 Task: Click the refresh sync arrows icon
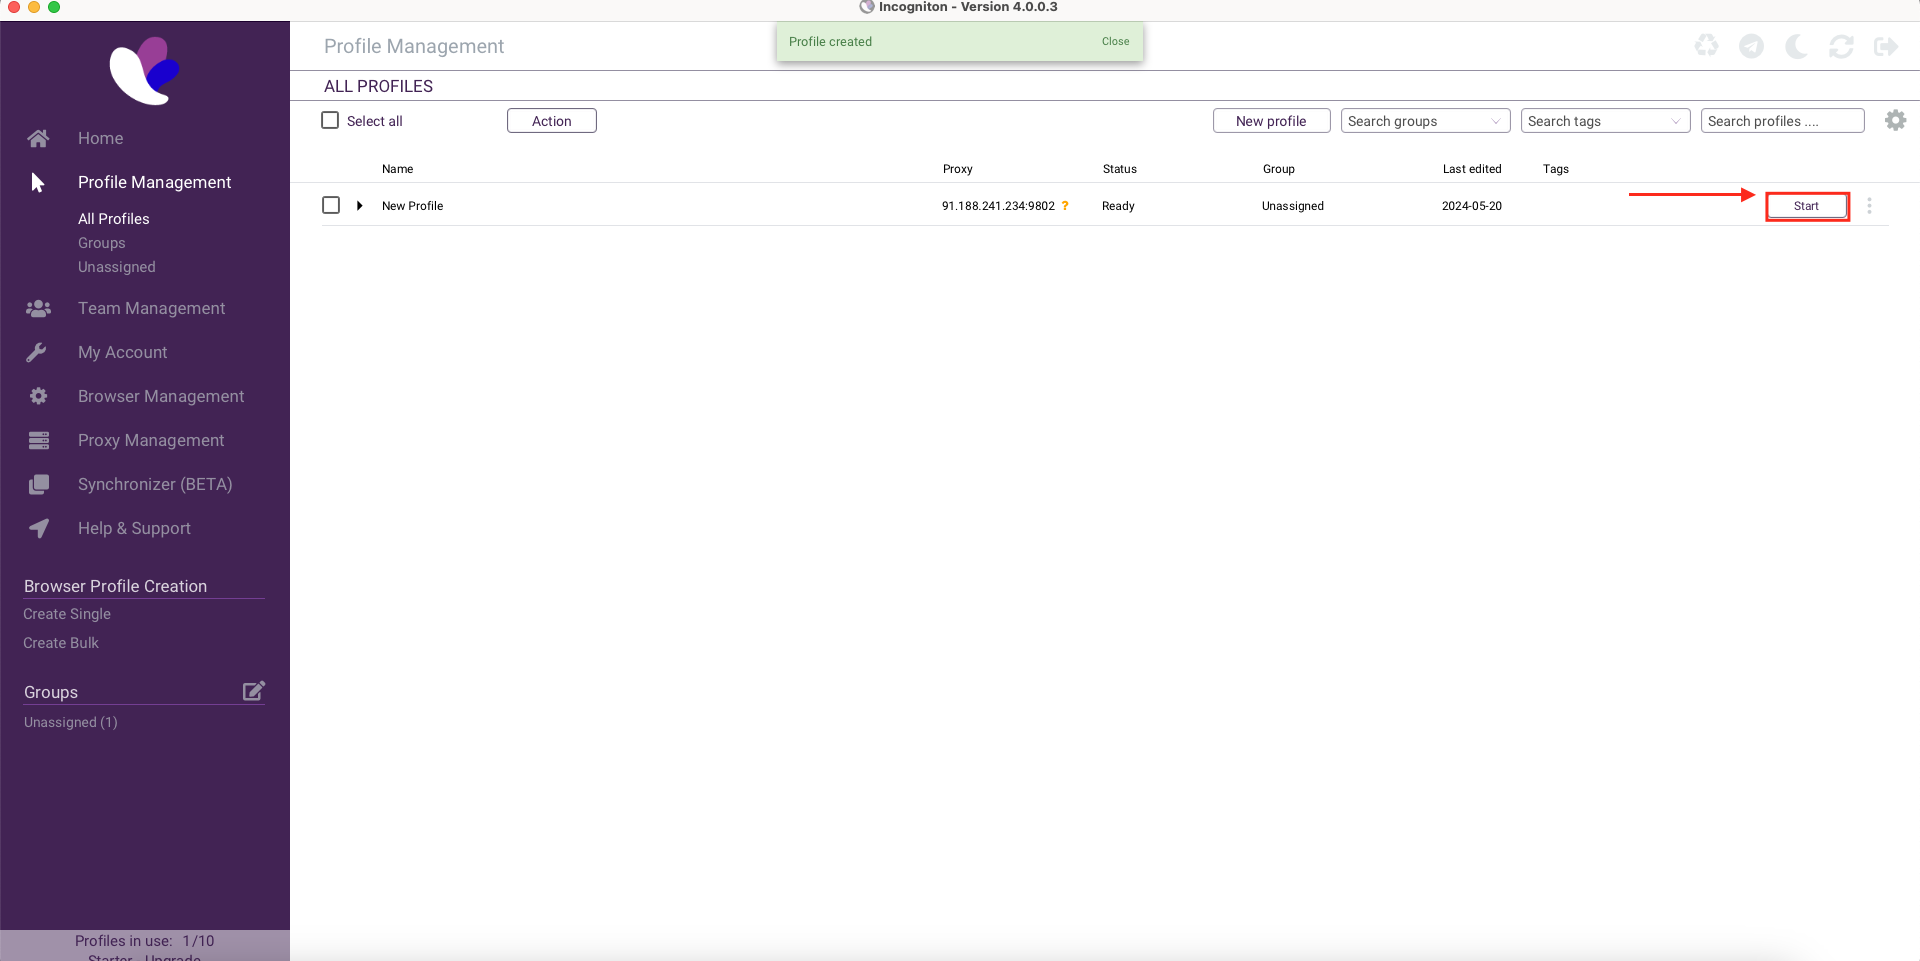[x=1841, y=46]
